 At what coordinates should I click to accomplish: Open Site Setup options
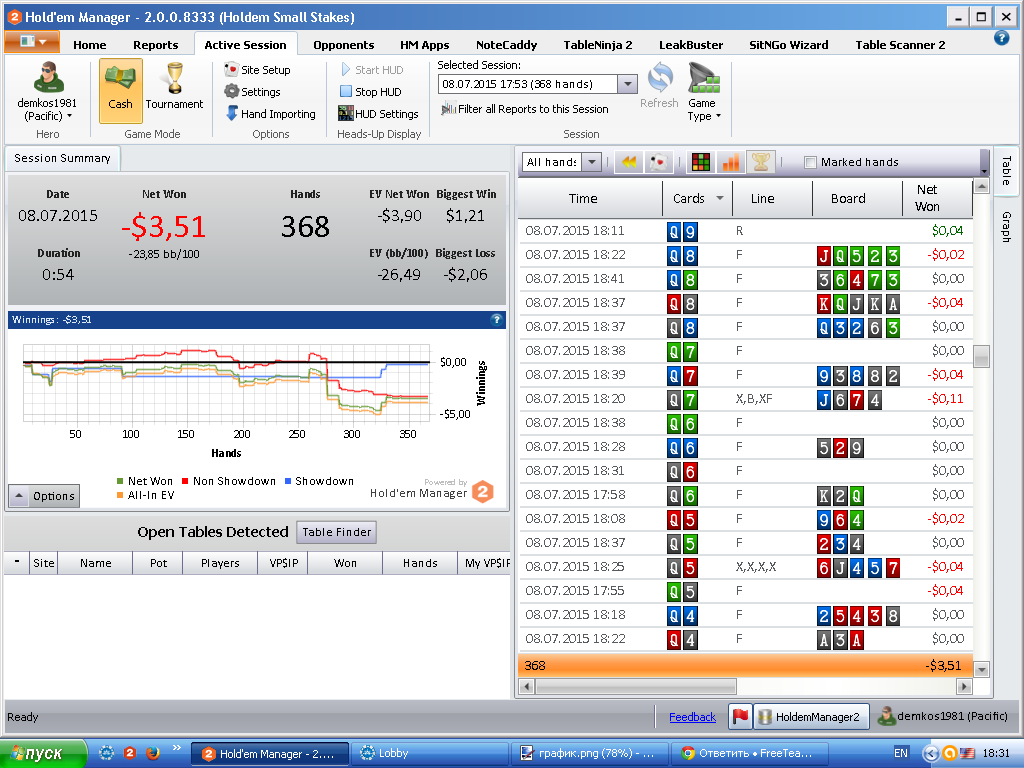coord(257,70)
